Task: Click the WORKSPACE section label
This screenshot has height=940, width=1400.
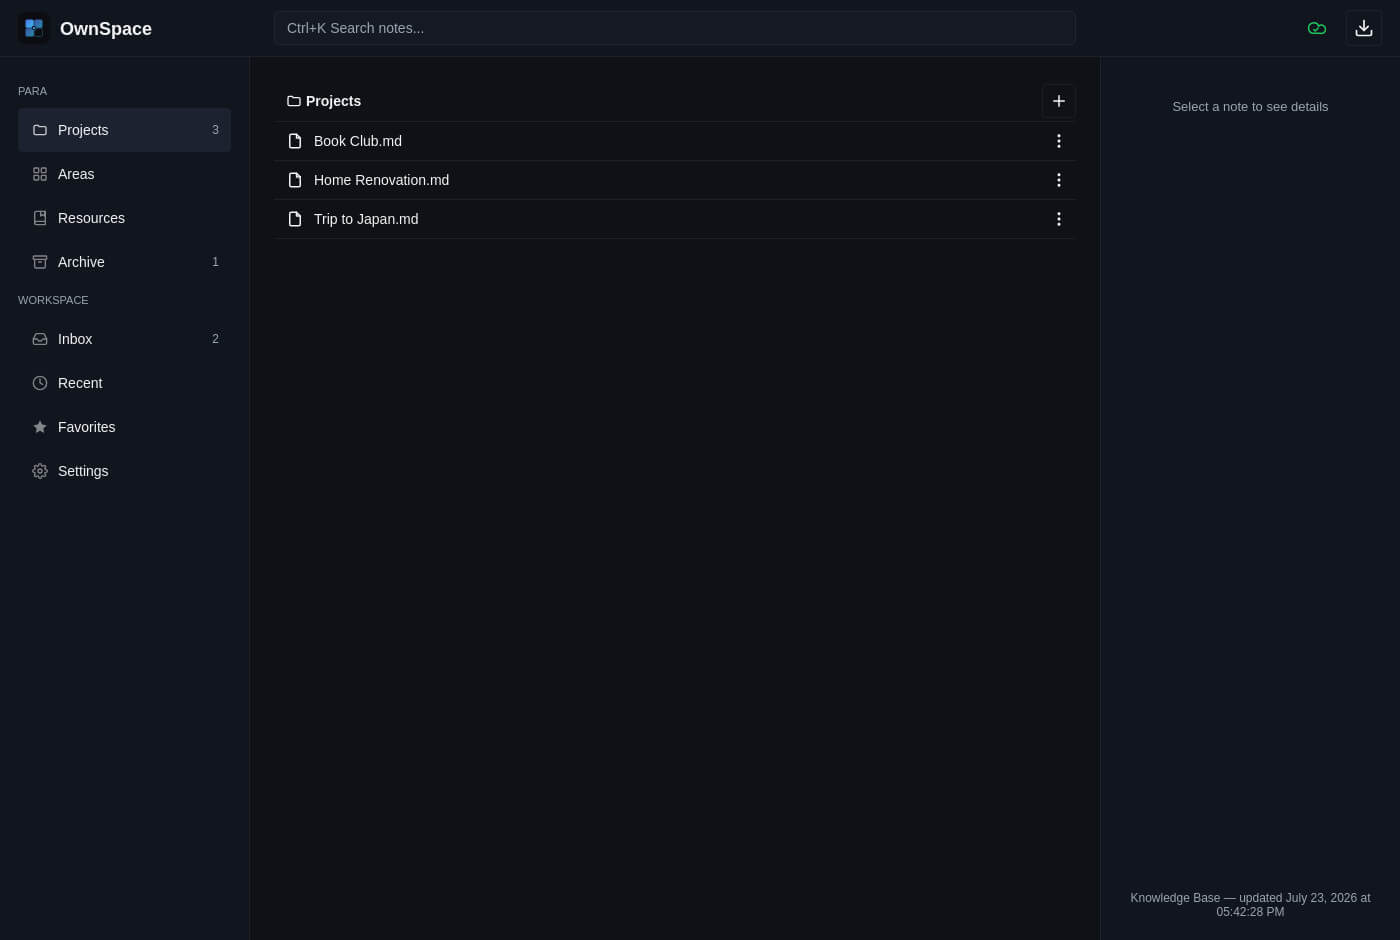Action: (x=53, y=300)
